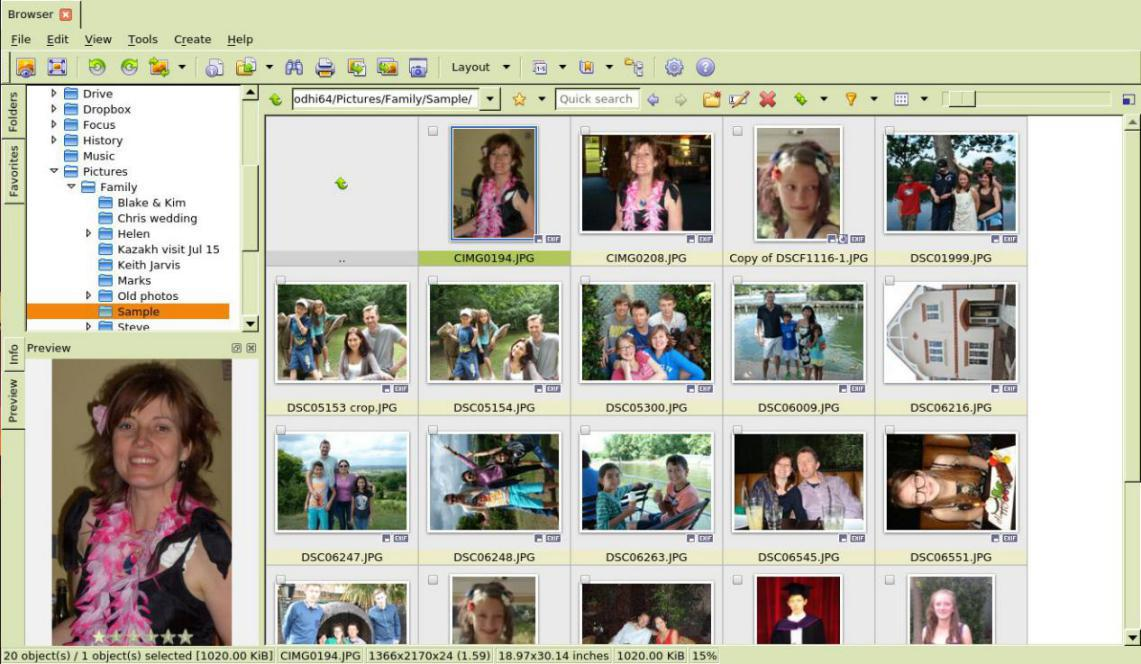Click the printer icon
Image resolution: width=1141 pixels, height=664 pixels.
pyautogui.click(x=325, y=68)
